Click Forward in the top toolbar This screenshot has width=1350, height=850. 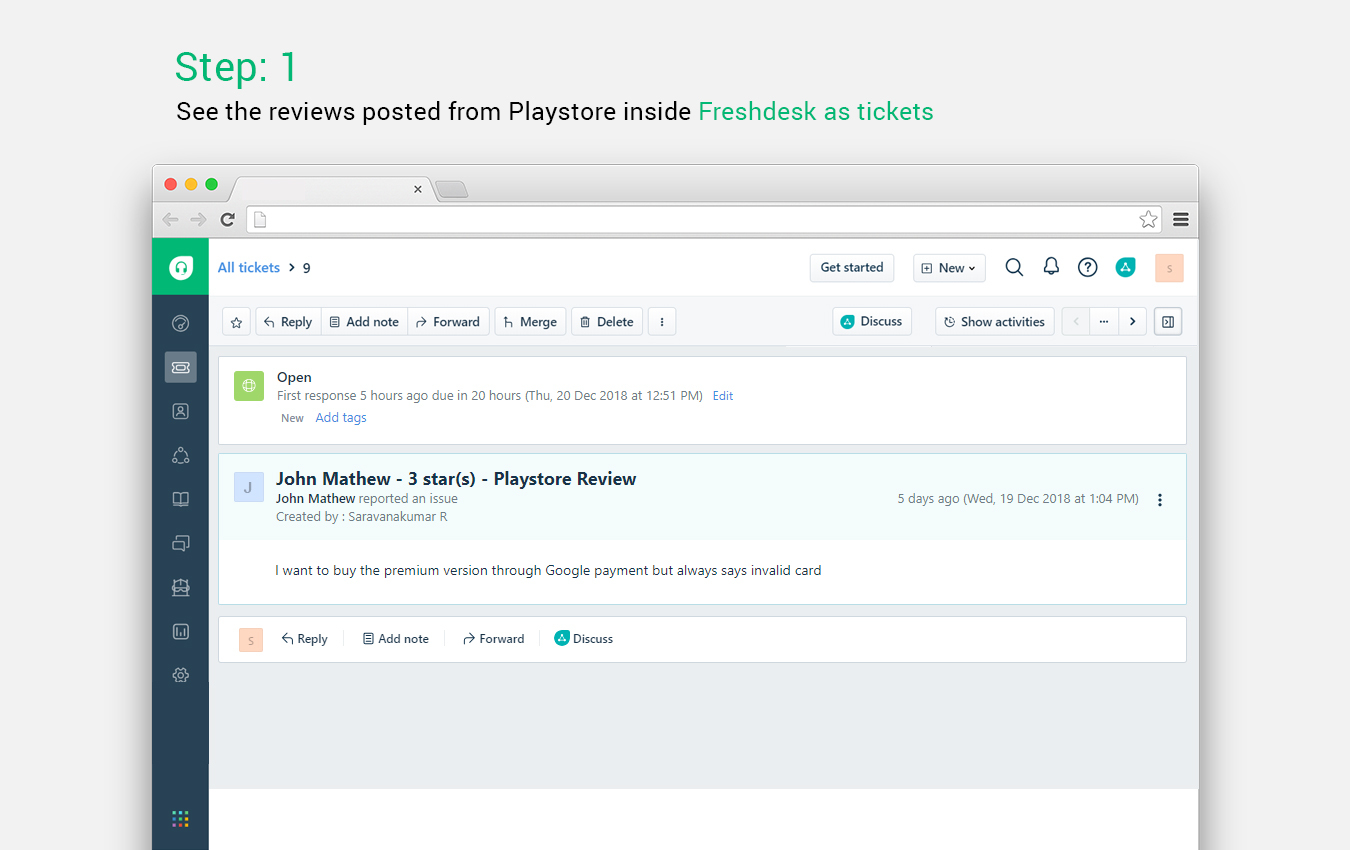tap(448, 321)
